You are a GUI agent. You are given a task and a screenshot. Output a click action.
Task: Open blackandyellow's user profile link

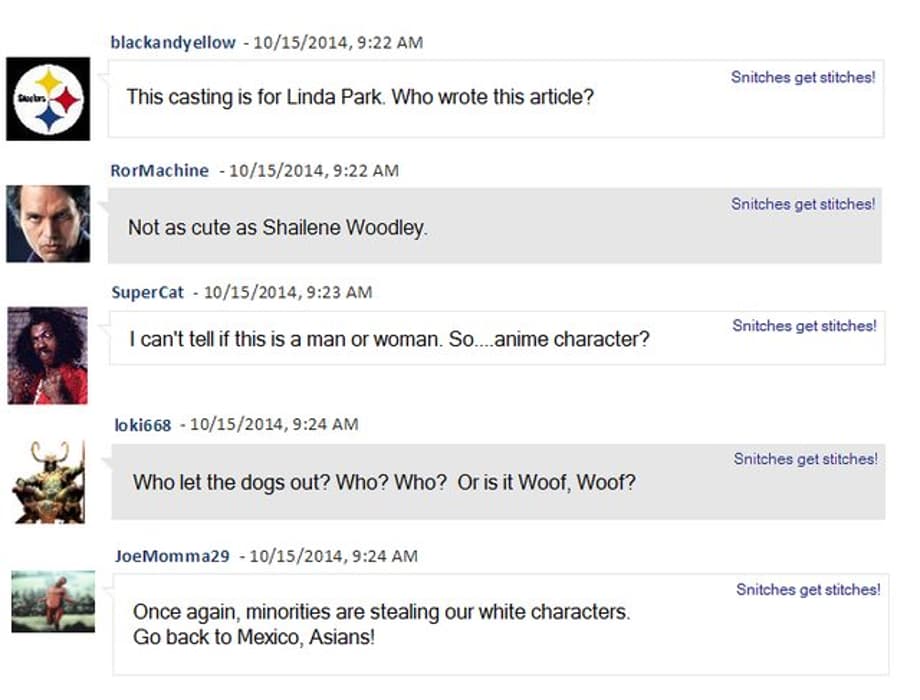173,42
